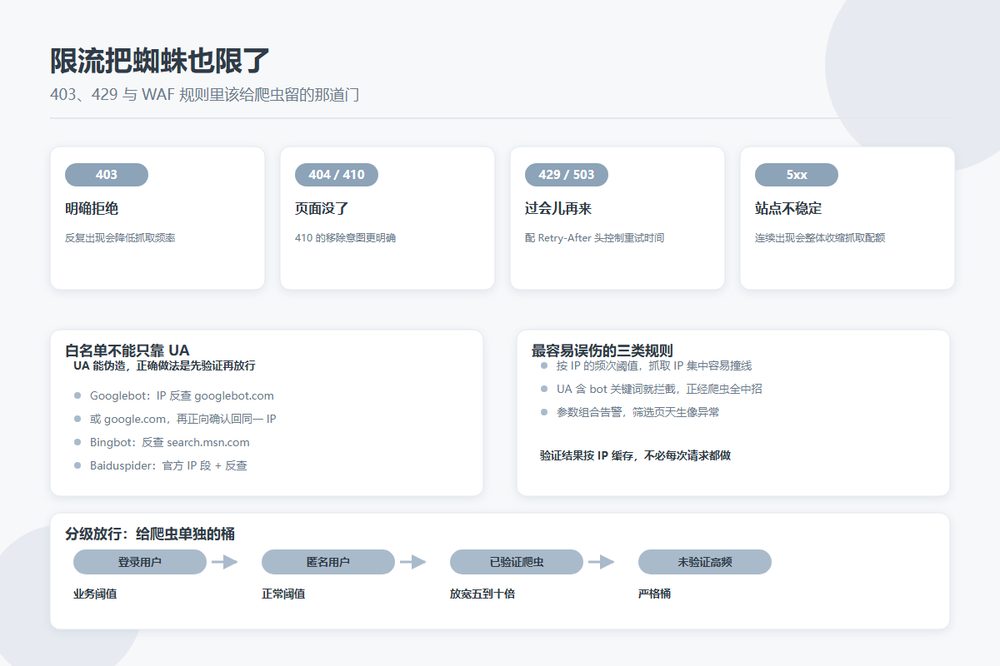
Task: Click the text 配 Retry-After 头控制重试时间
Action: coord(594,238)
